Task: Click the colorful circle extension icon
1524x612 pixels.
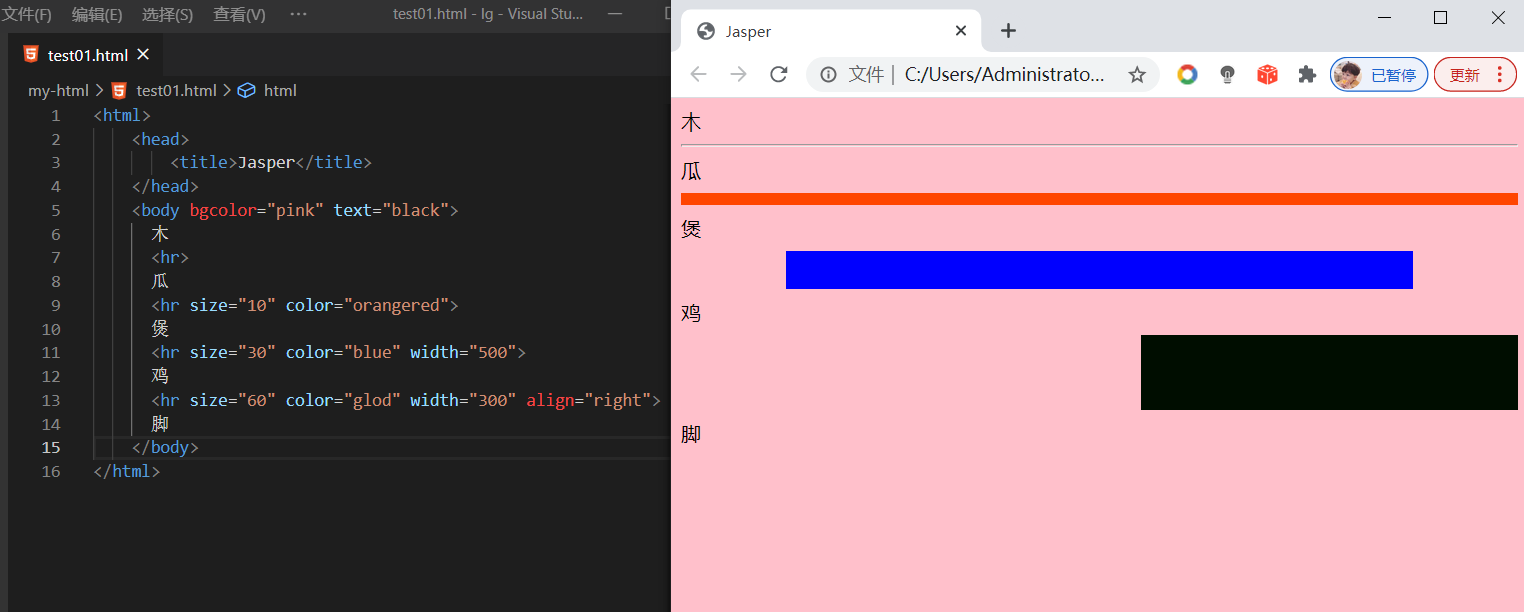Action: pos(1187,75)
